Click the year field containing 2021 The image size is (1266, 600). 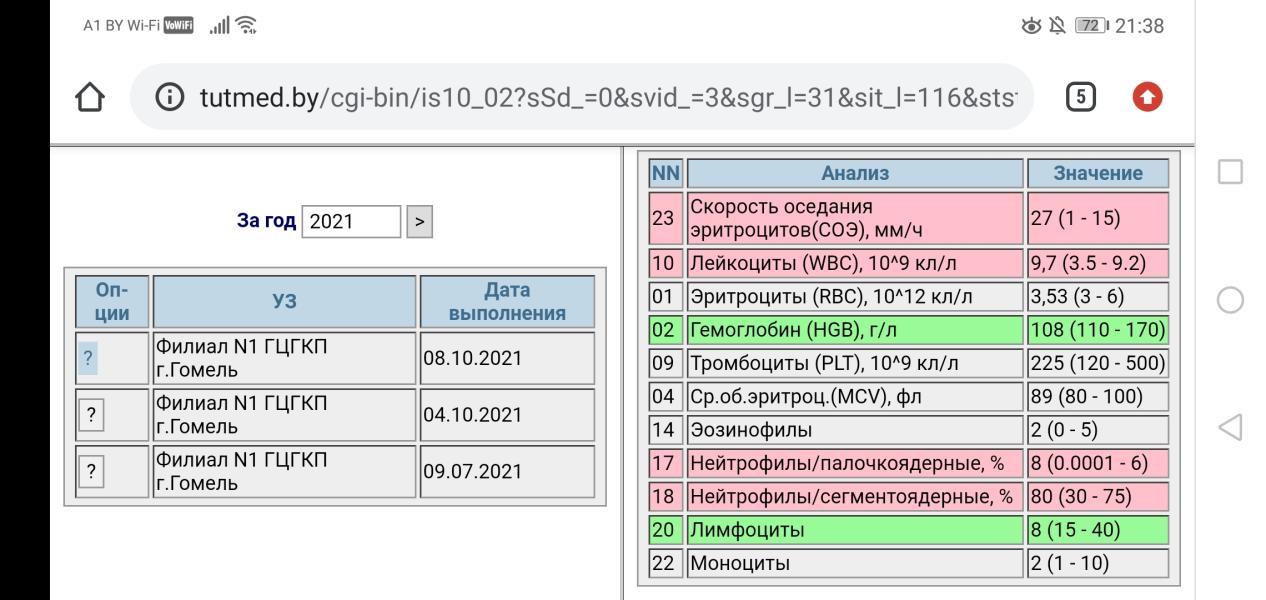[351, 221]
